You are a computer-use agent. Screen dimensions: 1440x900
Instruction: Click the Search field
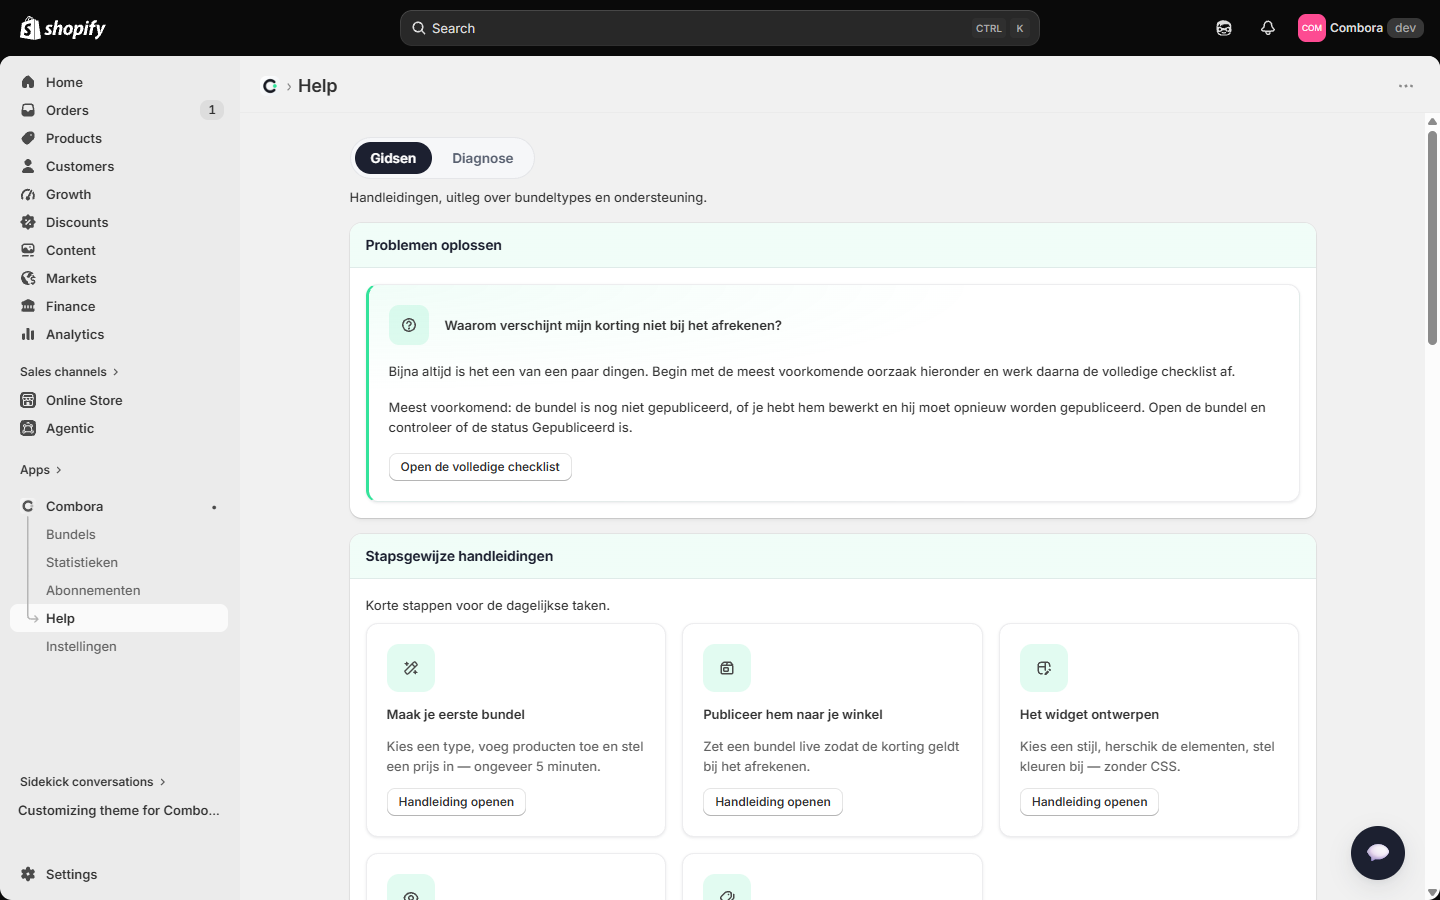click(720, 28)
